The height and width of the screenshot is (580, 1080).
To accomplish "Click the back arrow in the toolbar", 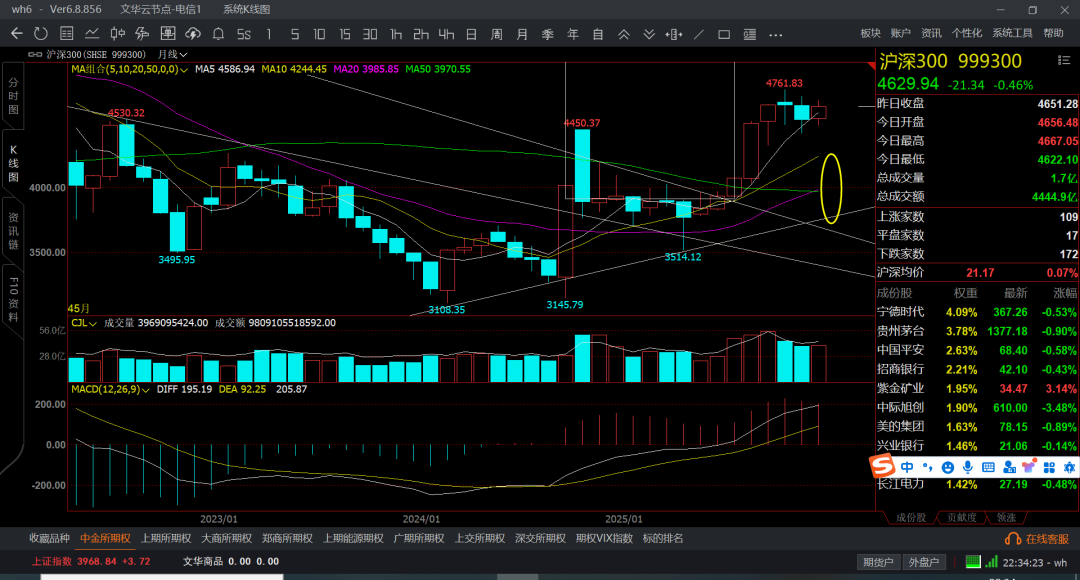I will click(x=16, y=34).
